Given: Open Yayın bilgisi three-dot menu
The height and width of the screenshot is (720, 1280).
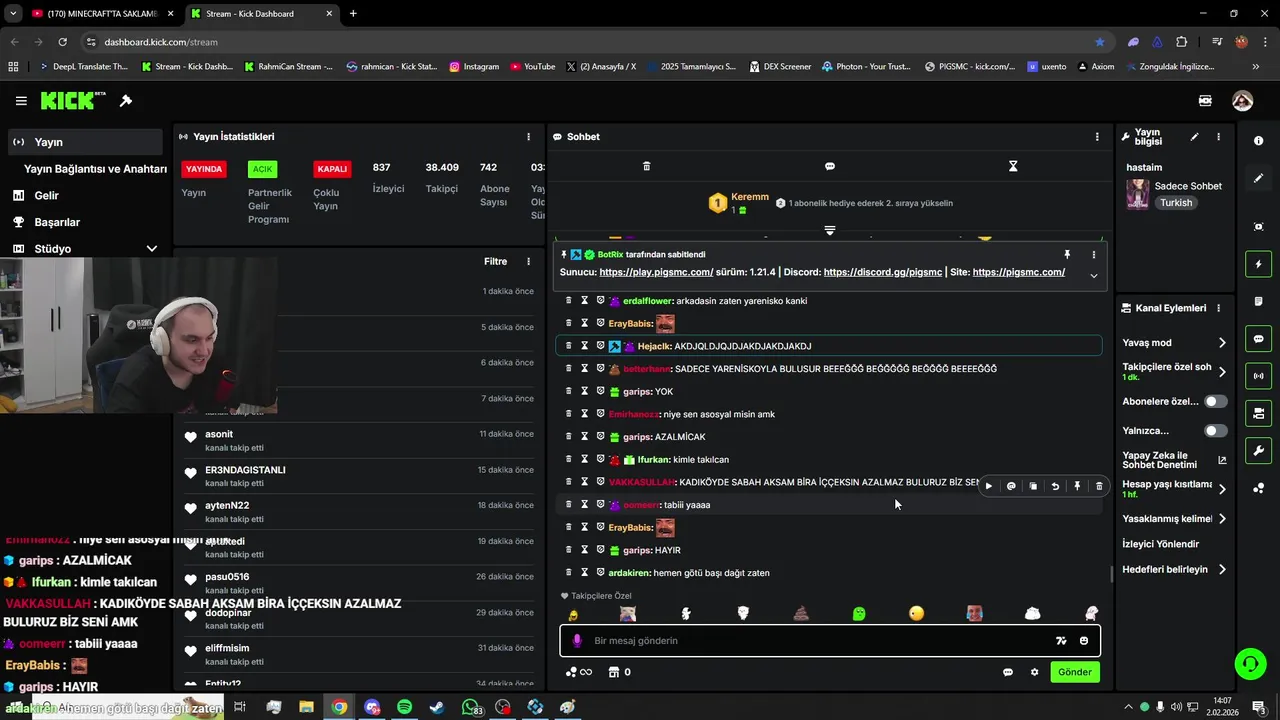Looking at the screenshot, I should tap(1218, 137).
